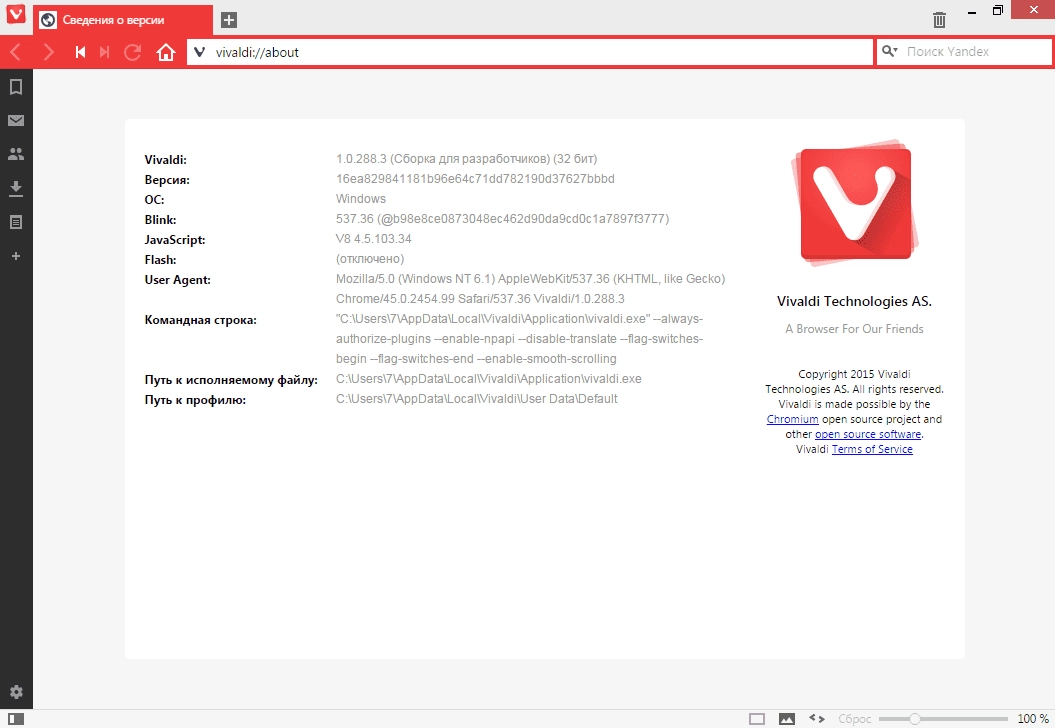1055x728 pixels.
Task: Open the Vivaldi main menu logo
Action: click(15, 14)
